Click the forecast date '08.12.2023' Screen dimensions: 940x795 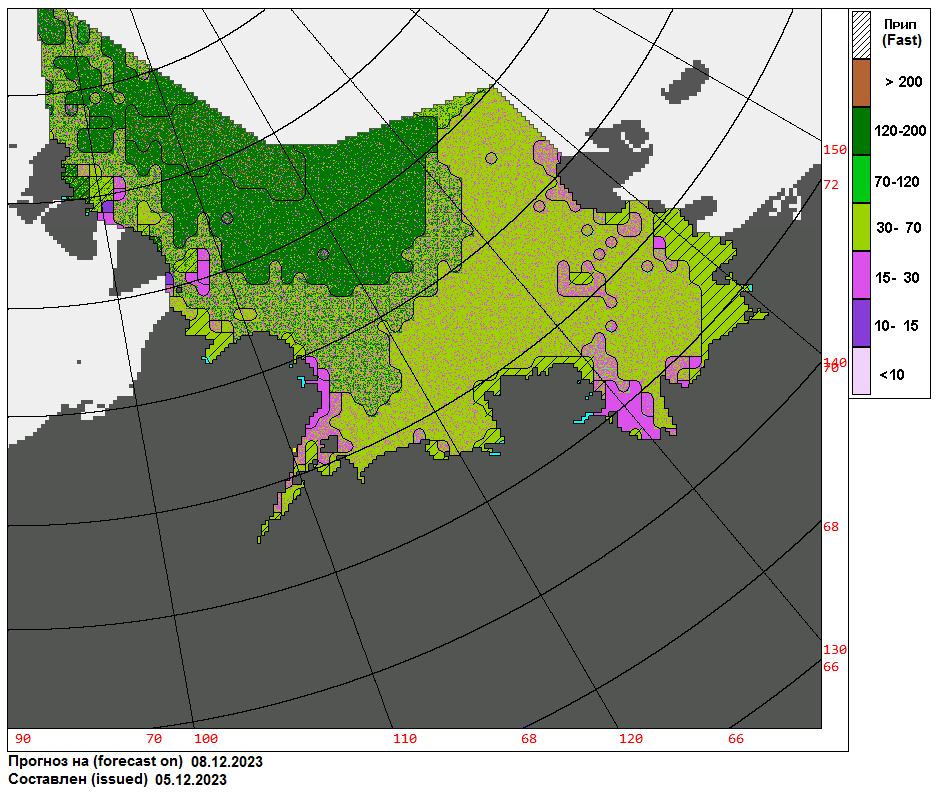pyautogui.click(x=227, y=761)
